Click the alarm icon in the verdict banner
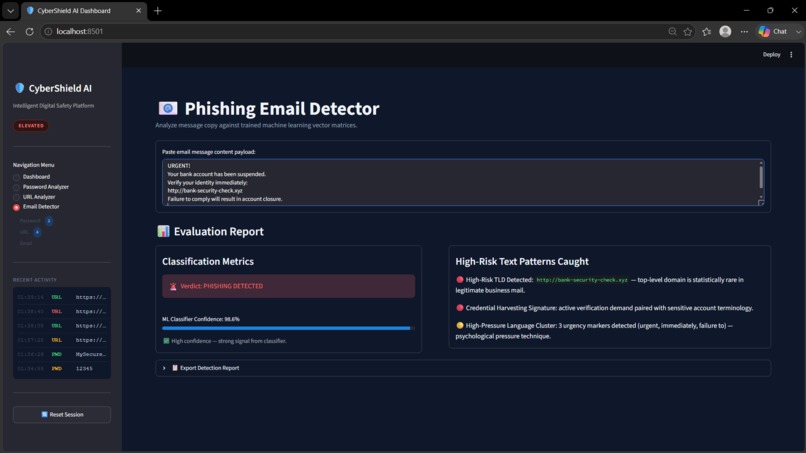Viewport: 806px width, 453px height. pyautogui.click(x=173, y=286)
